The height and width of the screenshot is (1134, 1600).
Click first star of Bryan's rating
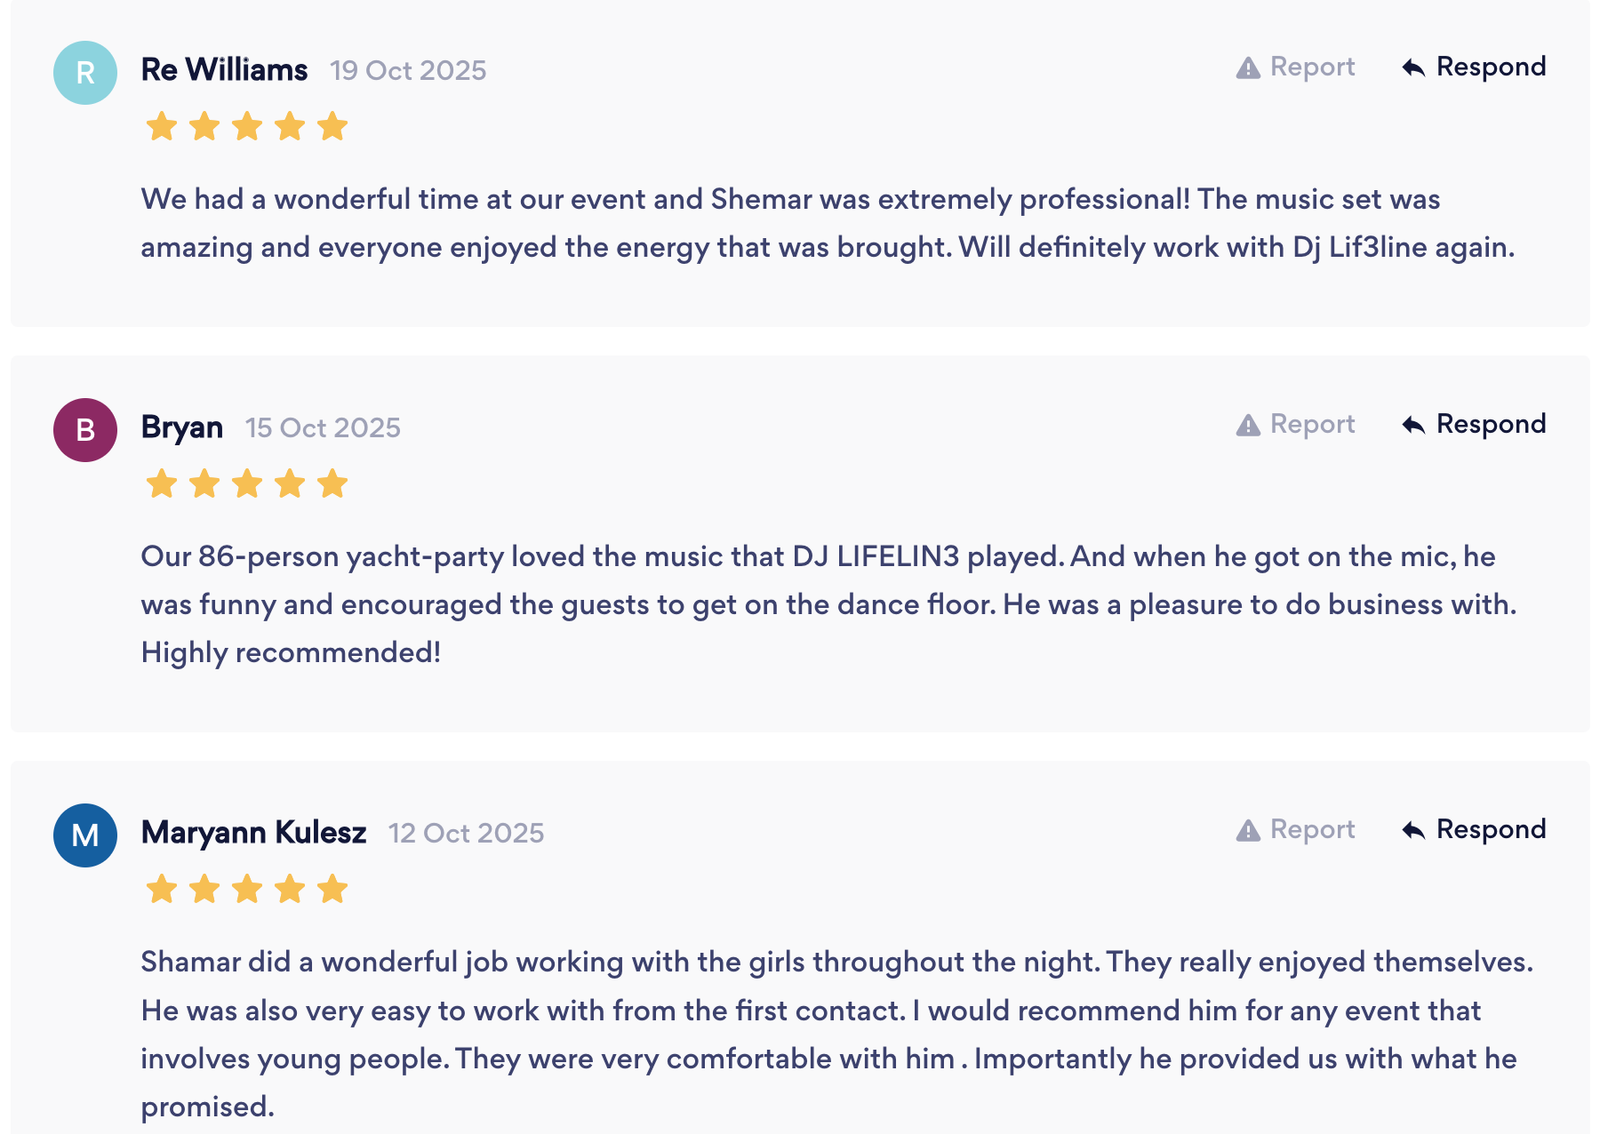161,484
